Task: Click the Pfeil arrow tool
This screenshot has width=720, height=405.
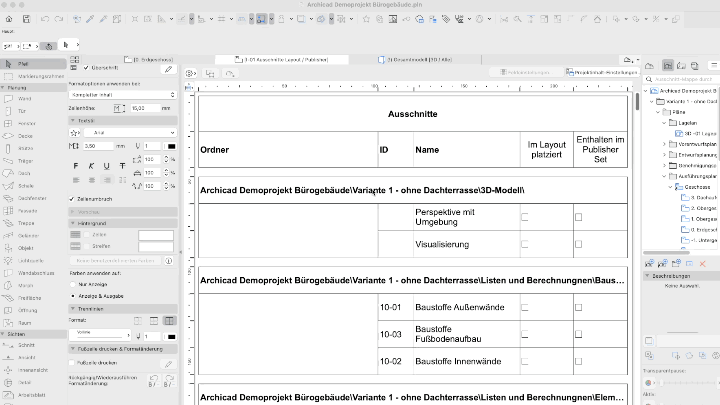Action: pyautogui.click(x=22, y=63)
